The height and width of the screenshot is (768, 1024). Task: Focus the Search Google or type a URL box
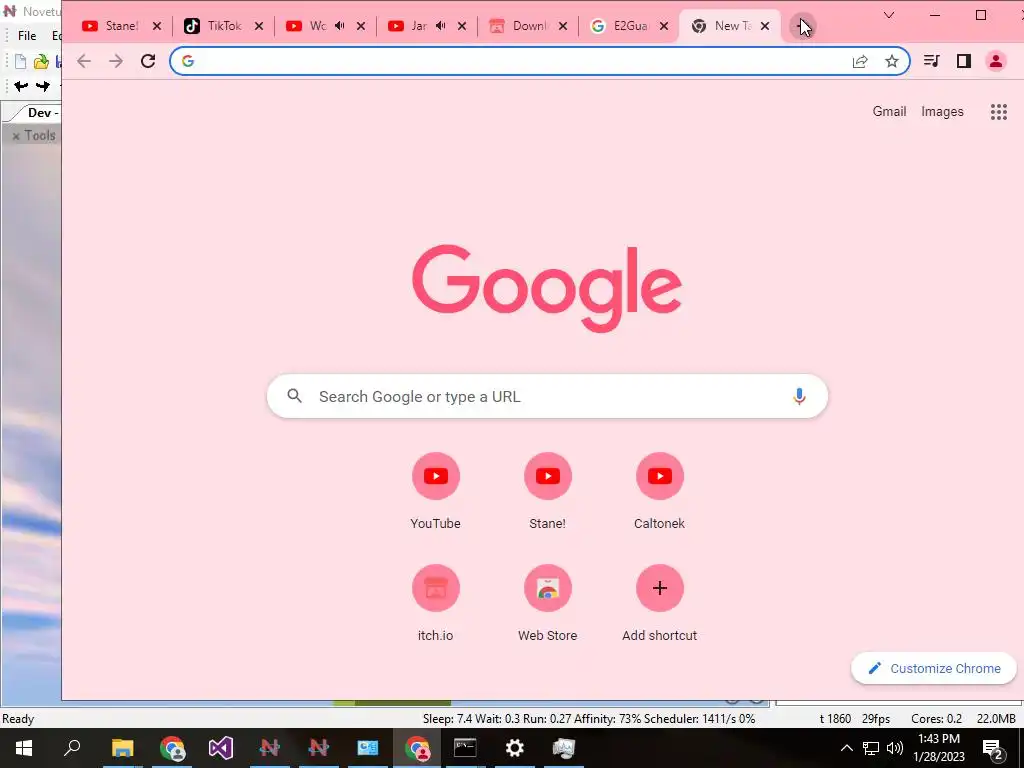pos(547,396)
